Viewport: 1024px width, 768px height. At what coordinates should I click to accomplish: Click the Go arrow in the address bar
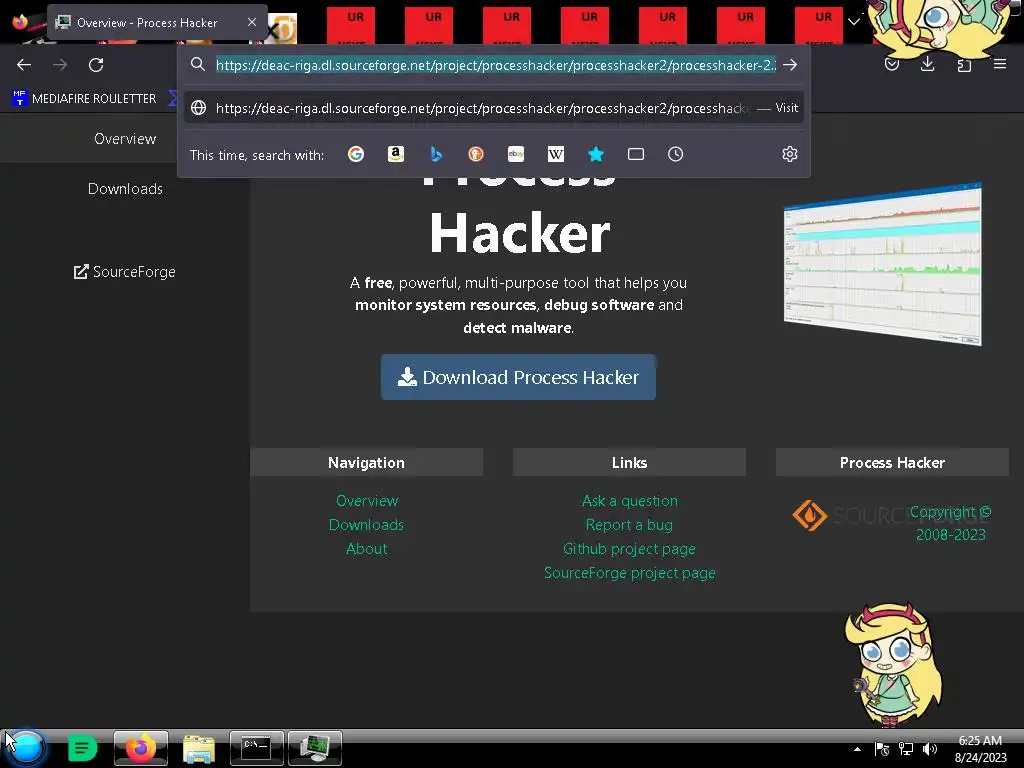790,65
